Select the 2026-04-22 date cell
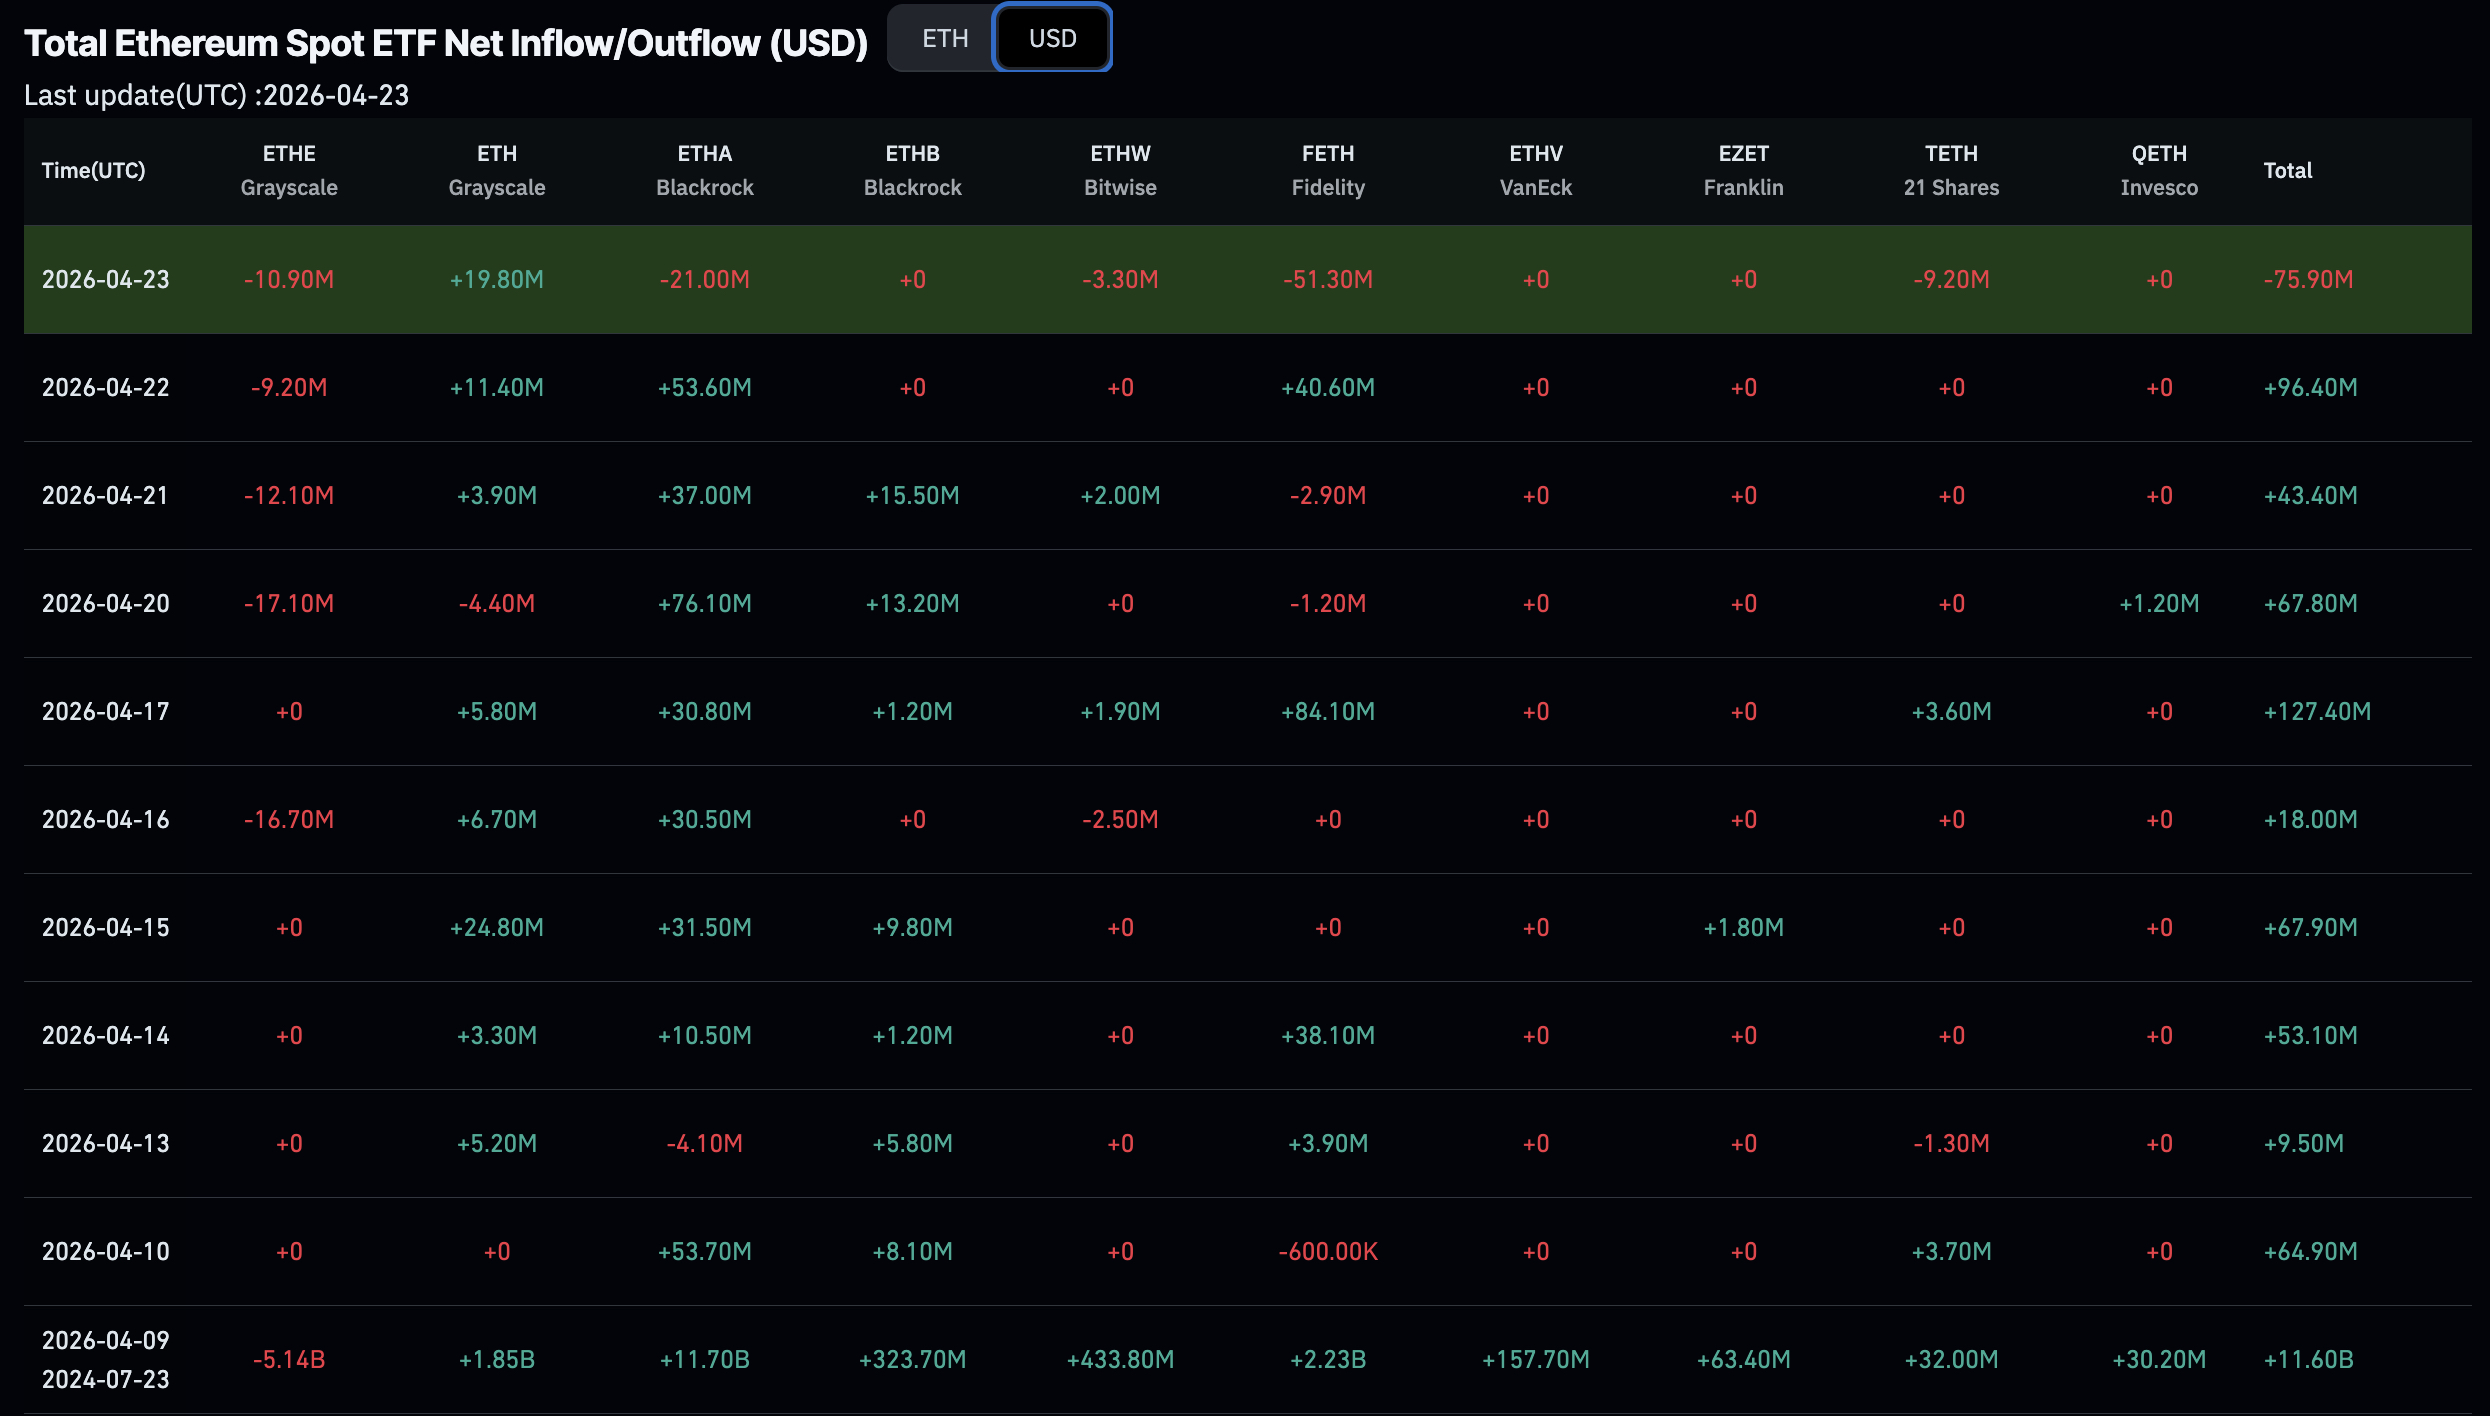The image size is (2490, 1416). tap(104, 387)
